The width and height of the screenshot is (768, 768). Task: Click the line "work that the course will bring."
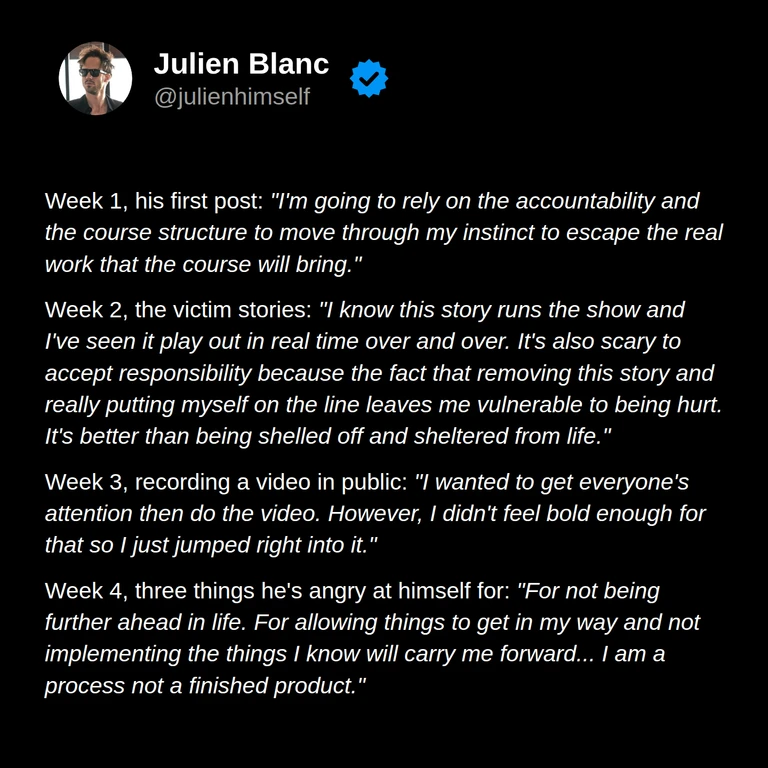click(203, 264)
